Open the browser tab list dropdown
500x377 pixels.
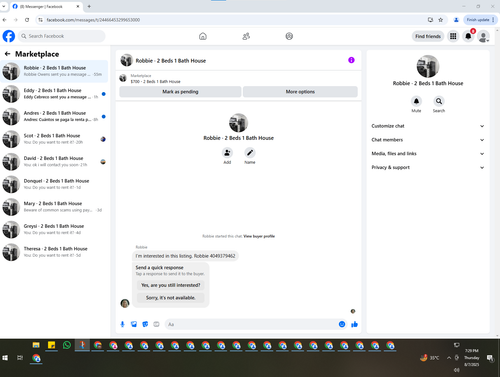[x=4, y=6]
